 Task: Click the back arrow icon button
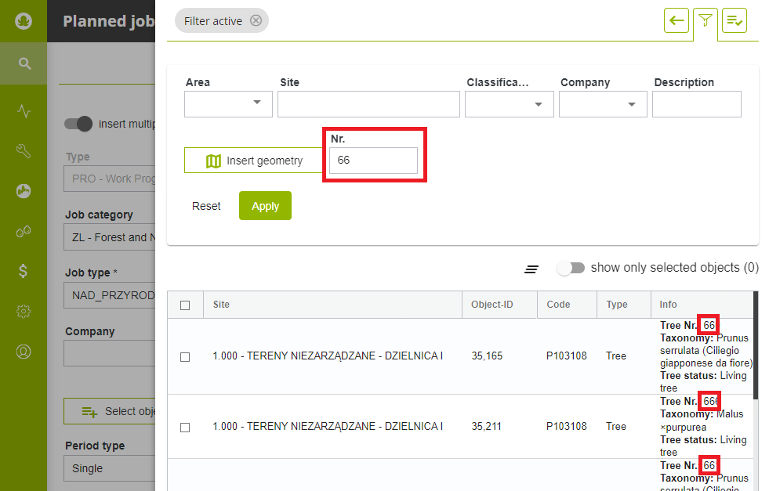(x=677, y=20)
